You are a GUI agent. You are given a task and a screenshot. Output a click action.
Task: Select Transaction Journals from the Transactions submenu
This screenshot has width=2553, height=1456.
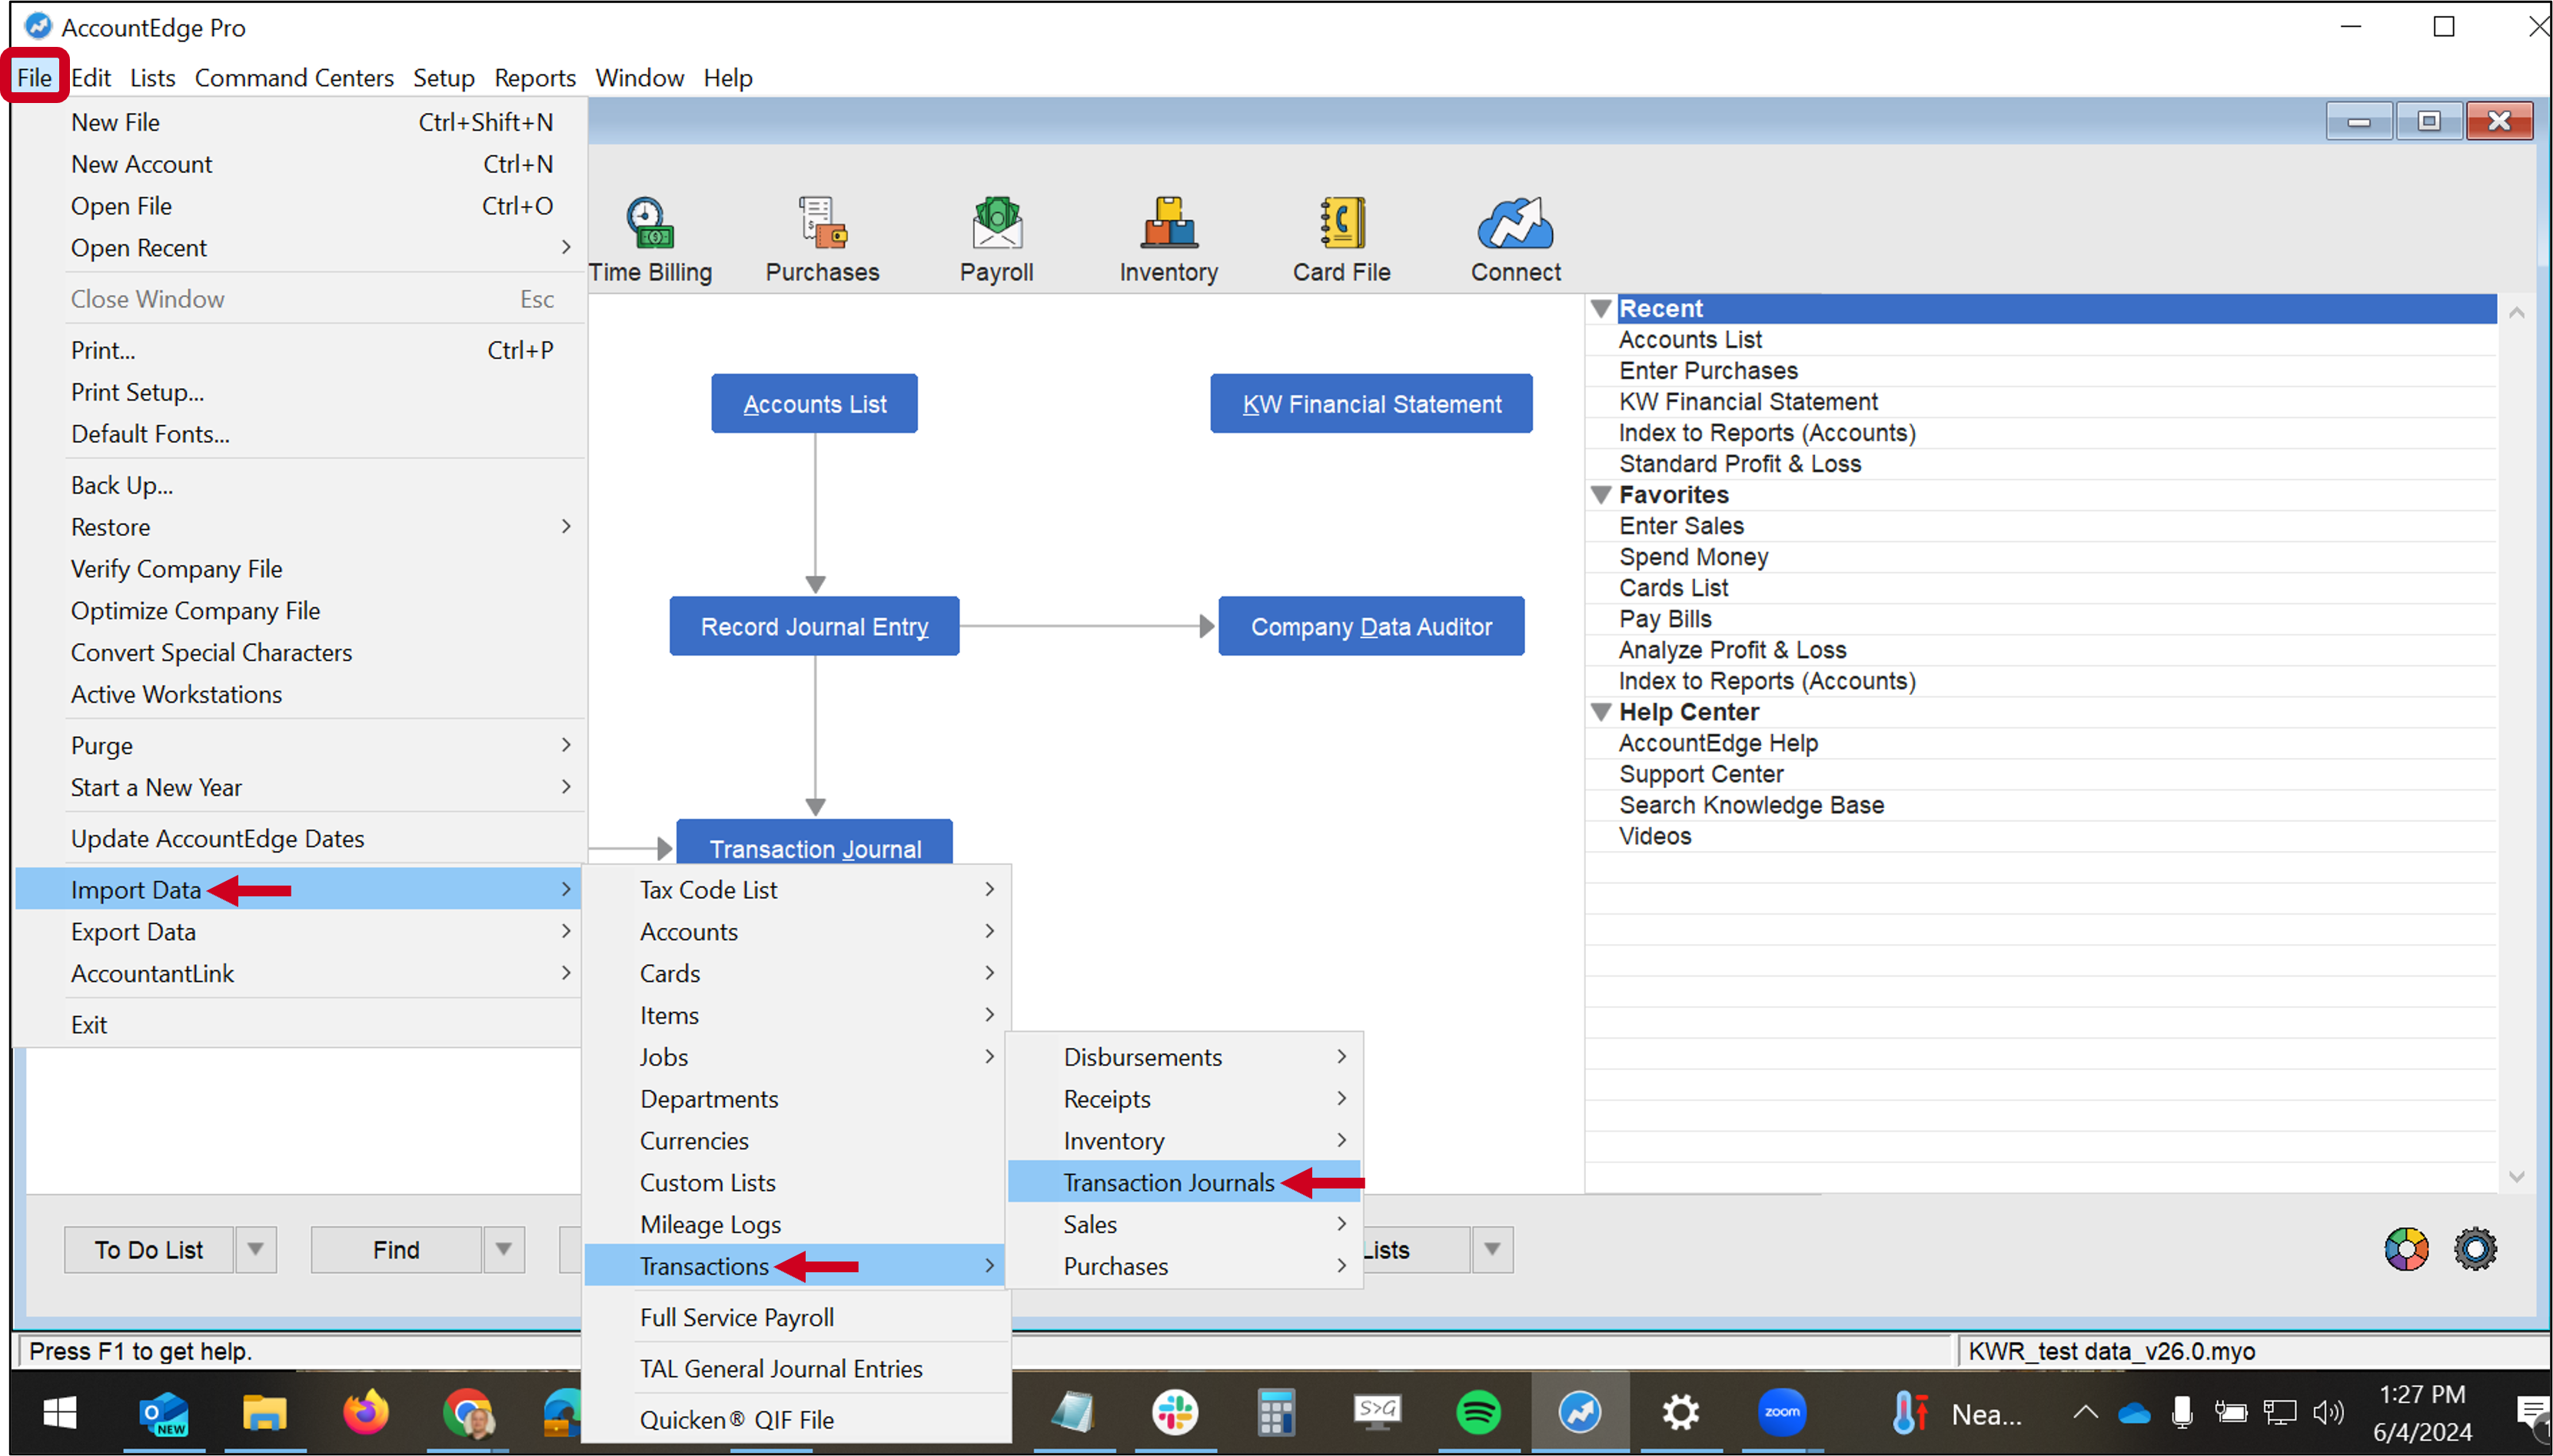pyautogui.click(x=1168, y=1182)
